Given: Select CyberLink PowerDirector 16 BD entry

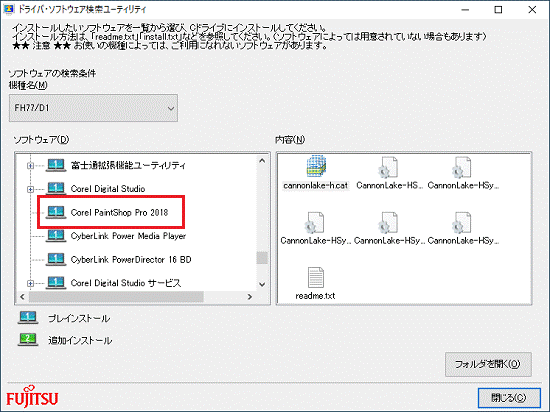Looking at the screenshot, I should click(131, 259).
